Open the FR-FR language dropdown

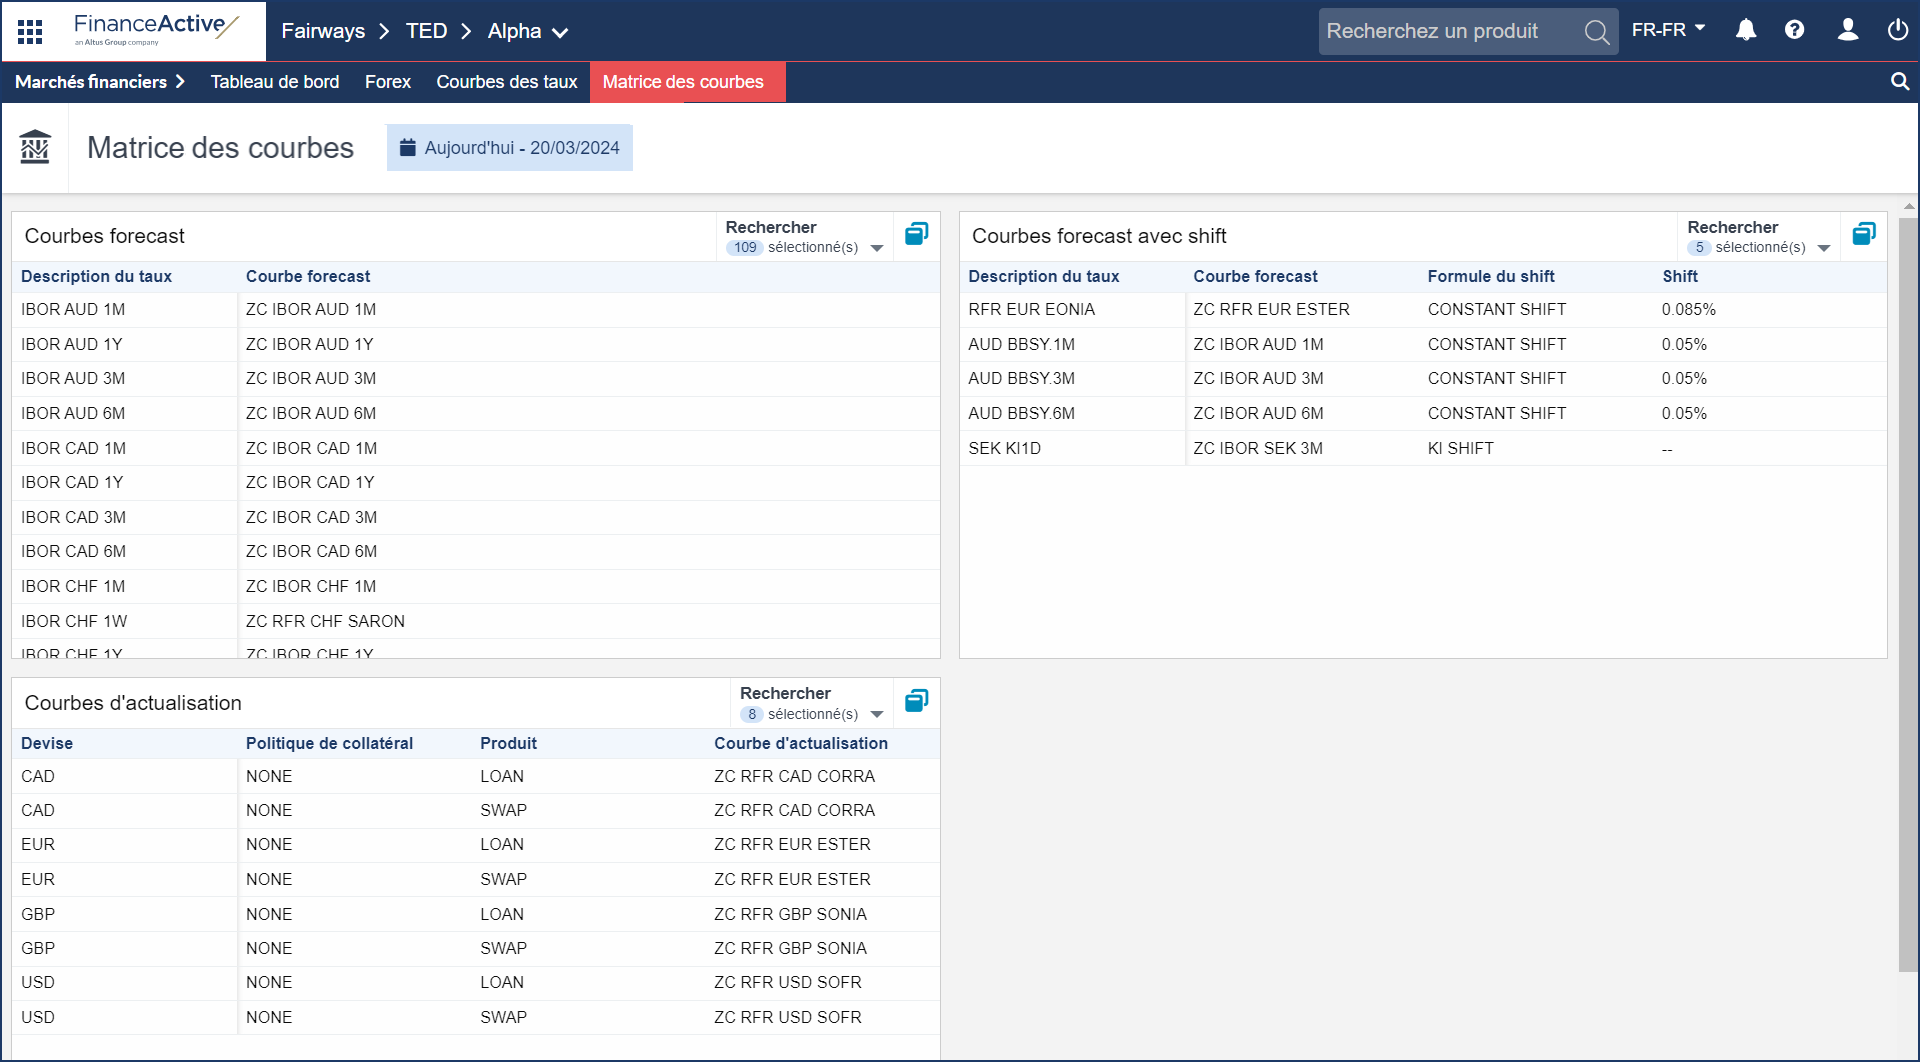1668,30
